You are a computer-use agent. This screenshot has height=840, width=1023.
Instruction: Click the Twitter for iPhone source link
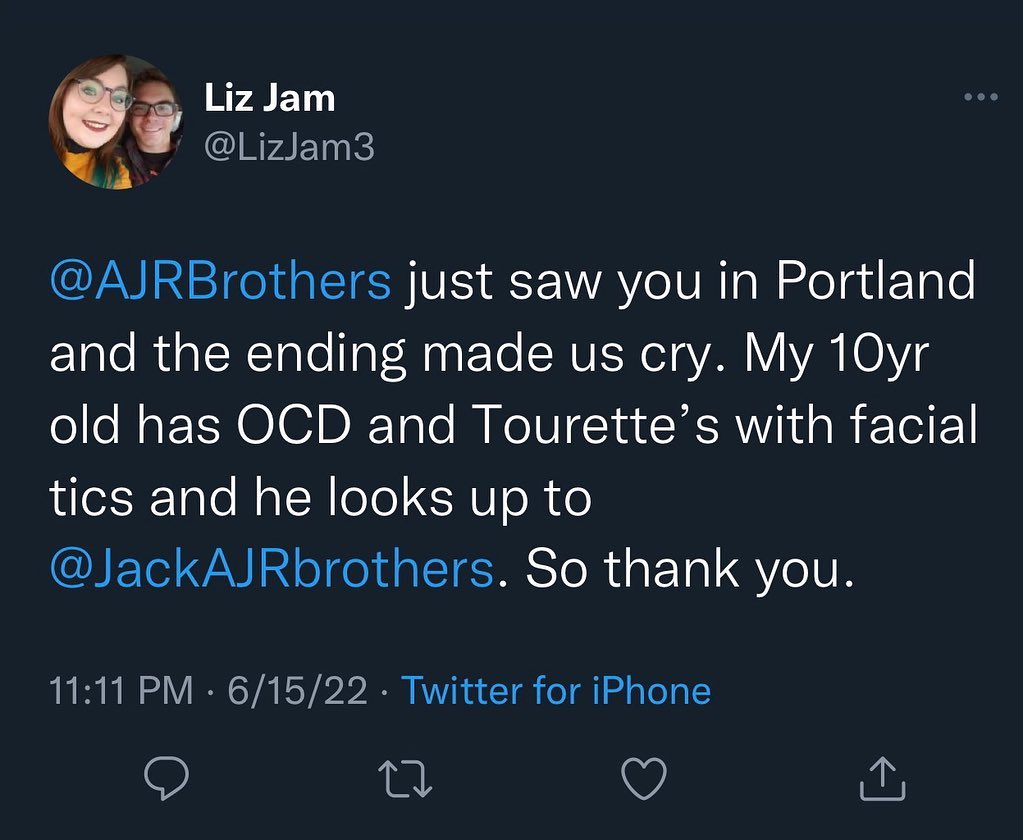[x=556, y=691]
